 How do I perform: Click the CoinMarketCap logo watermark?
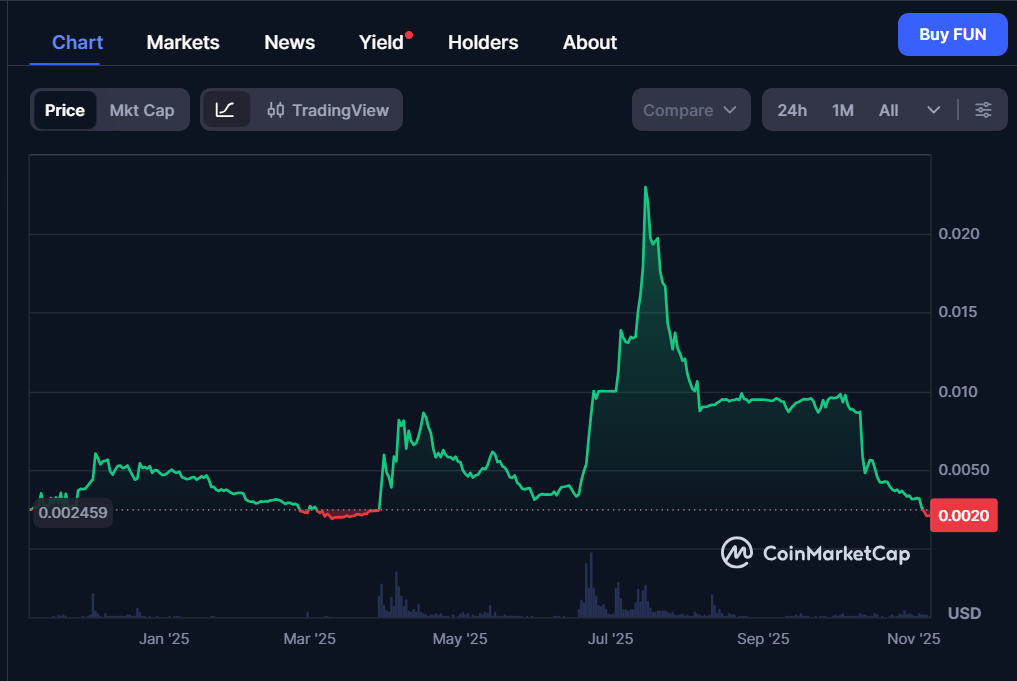click(816, 553)
